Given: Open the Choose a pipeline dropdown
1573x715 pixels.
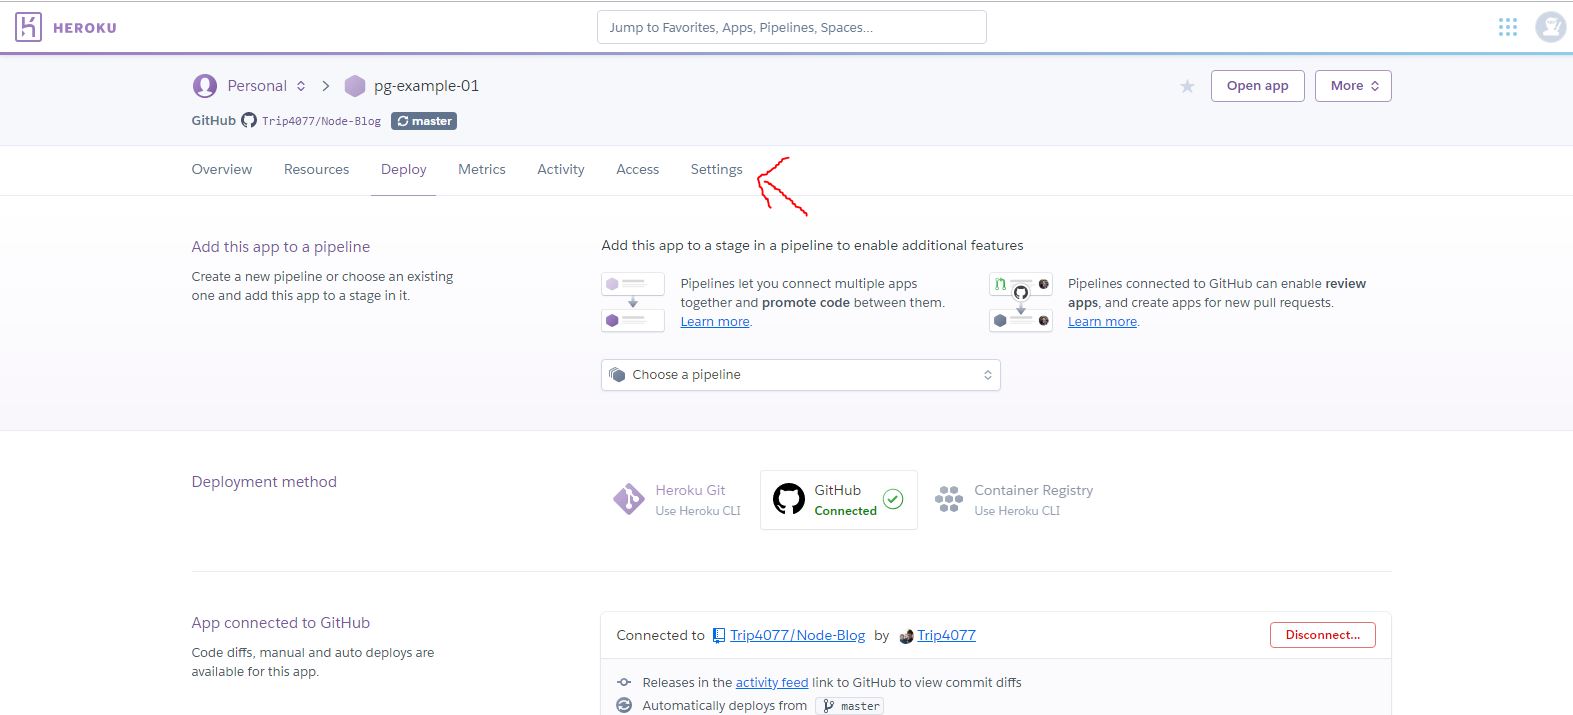Looking at the screenshot, I should pos(801,375).
